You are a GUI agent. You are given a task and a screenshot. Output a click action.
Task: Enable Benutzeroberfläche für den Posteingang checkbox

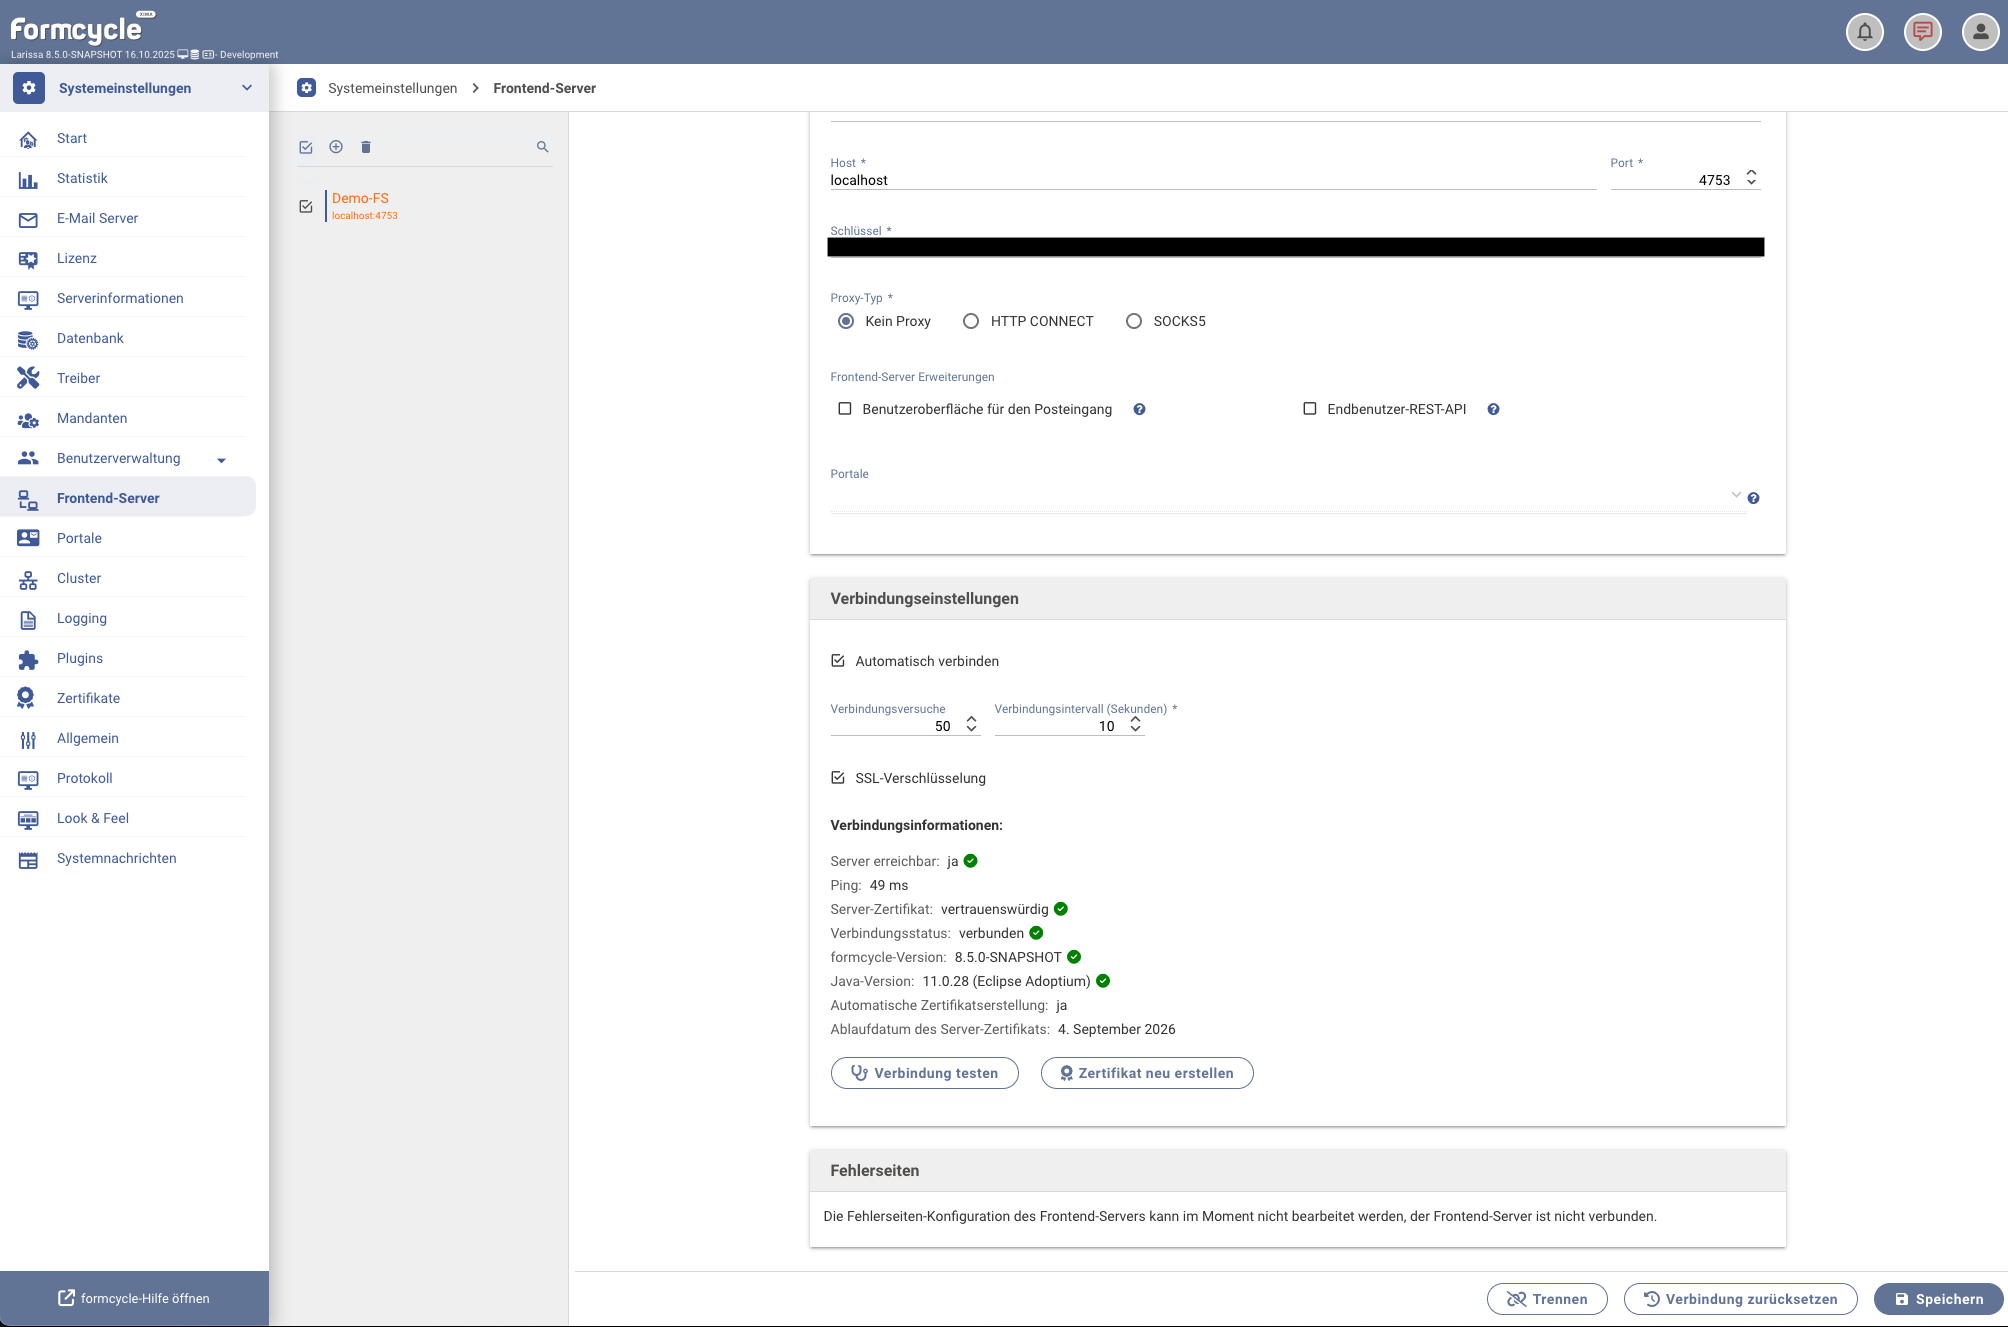(845, 409)
